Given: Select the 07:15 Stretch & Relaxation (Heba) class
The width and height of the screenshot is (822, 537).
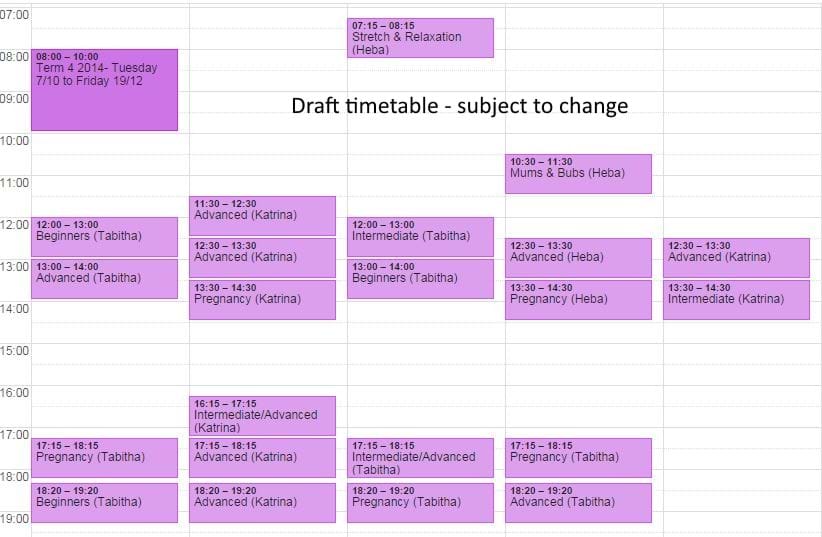Looking at the screenshot, I should (420, 38).
